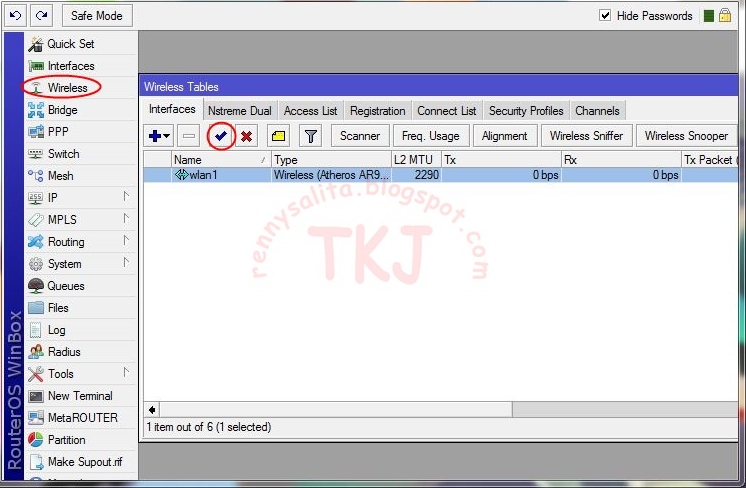
Task: Click the yellow Comment button
Action: pyautogui.click(x=278, y=136)
